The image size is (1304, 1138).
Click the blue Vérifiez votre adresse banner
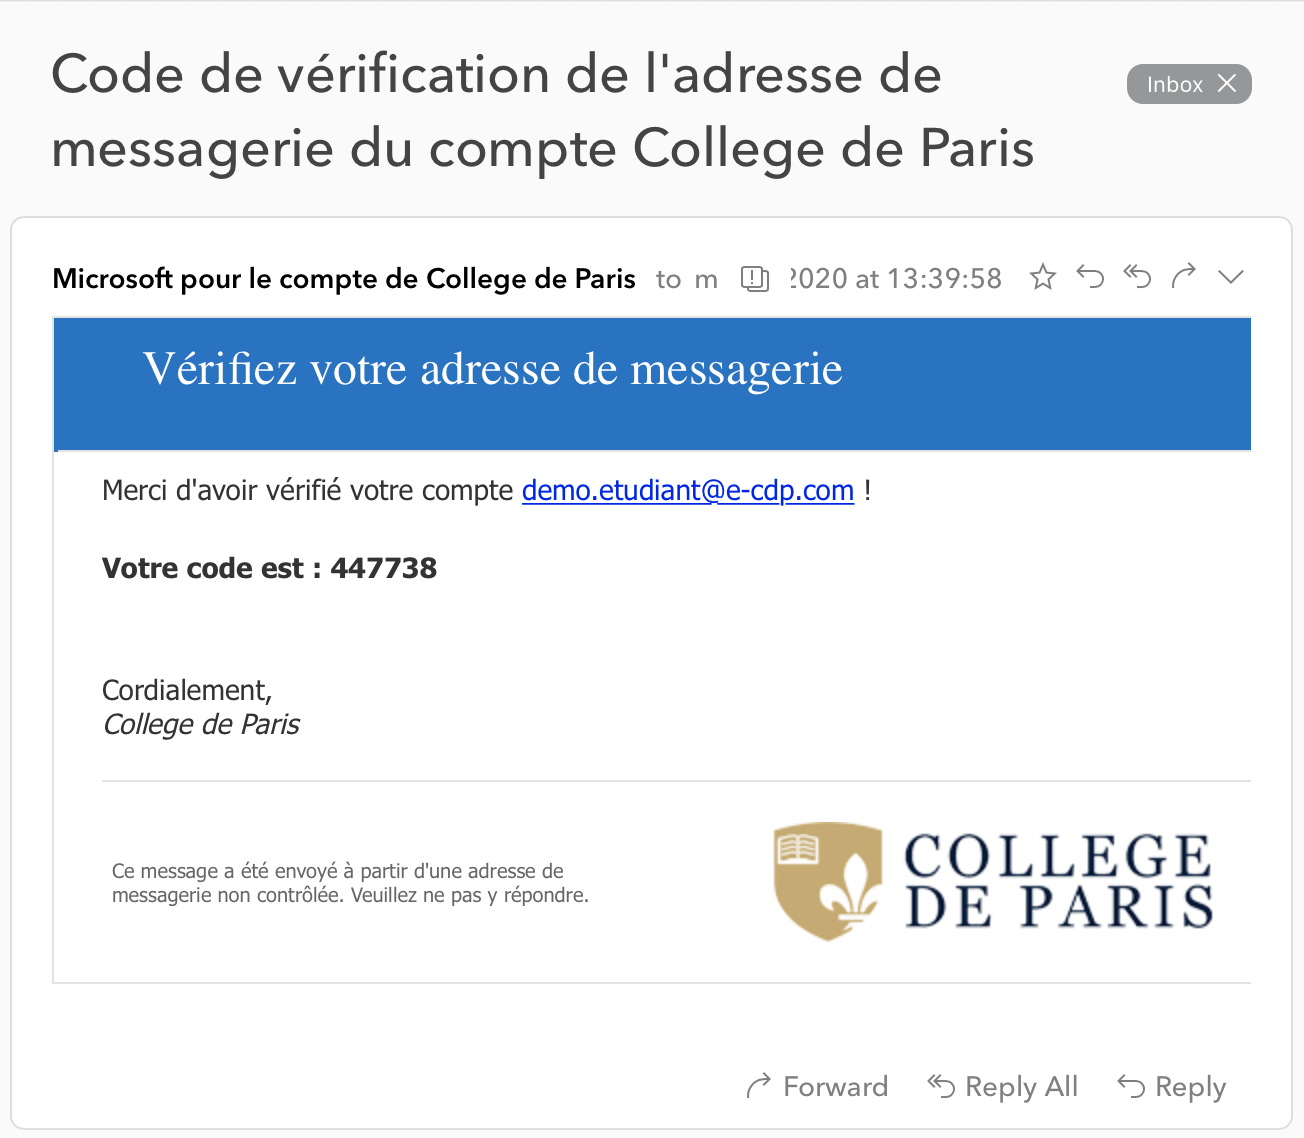pos(652,384)
